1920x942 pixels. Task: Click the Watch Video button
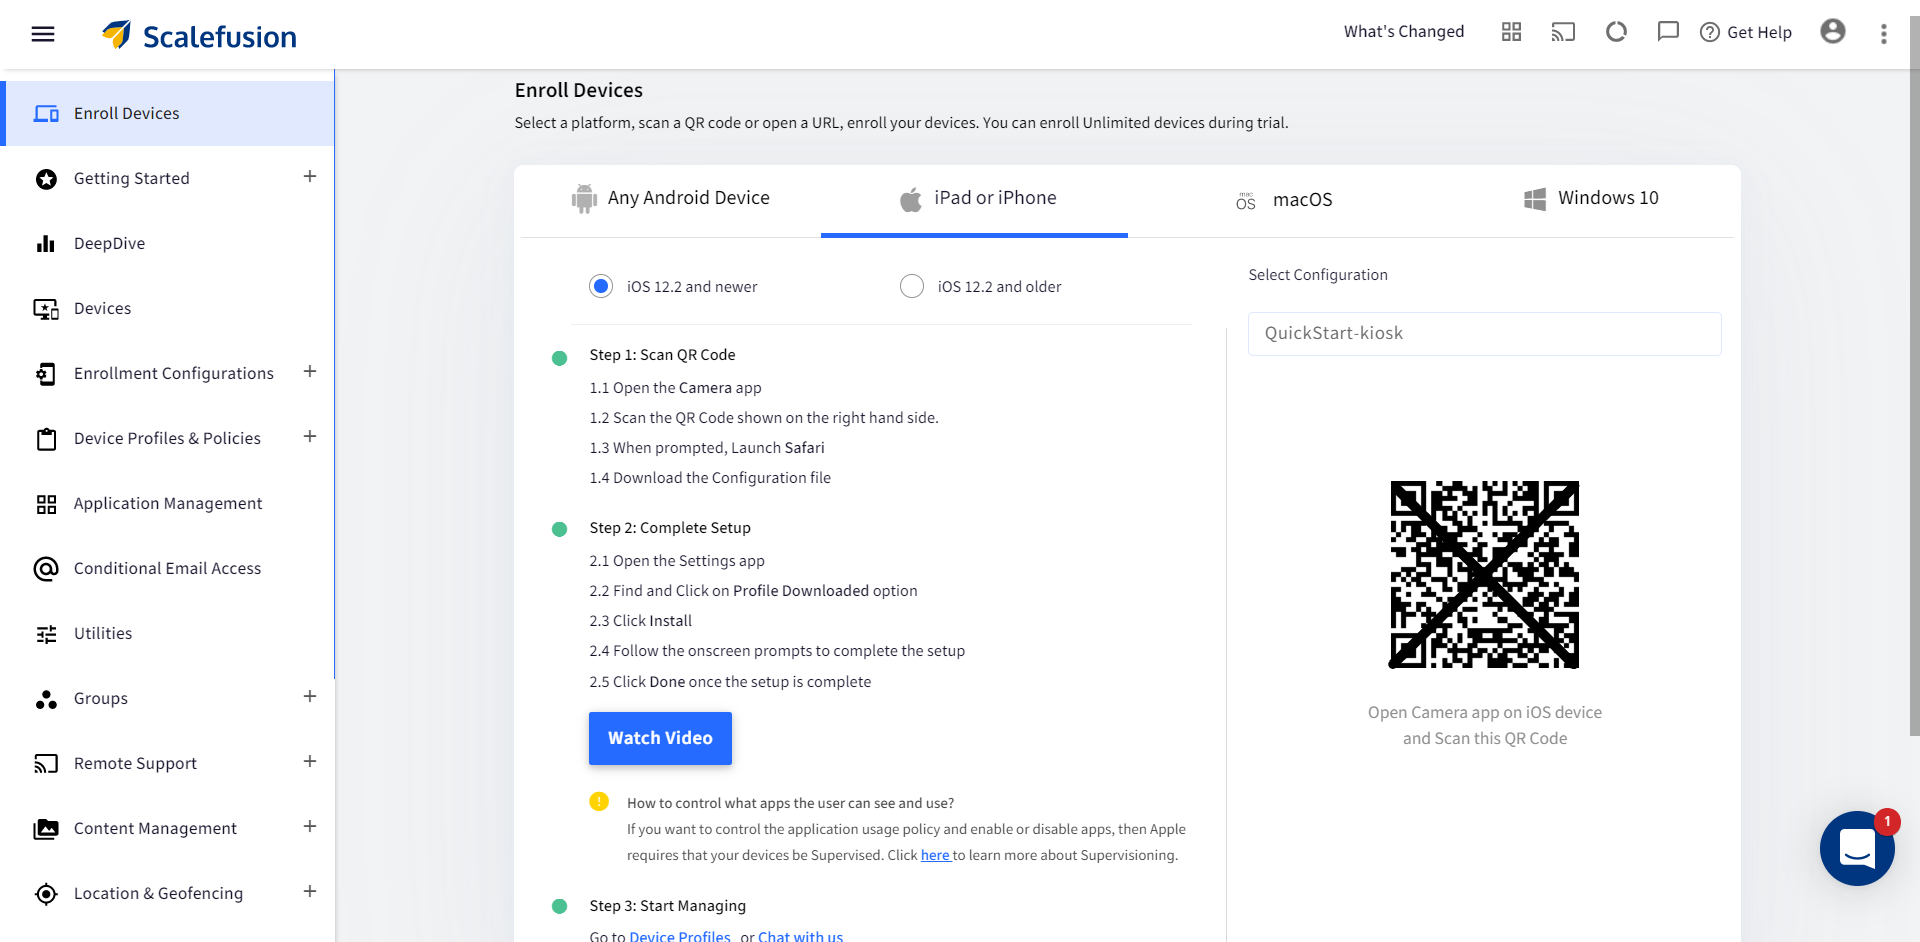(x=660, y=738)
